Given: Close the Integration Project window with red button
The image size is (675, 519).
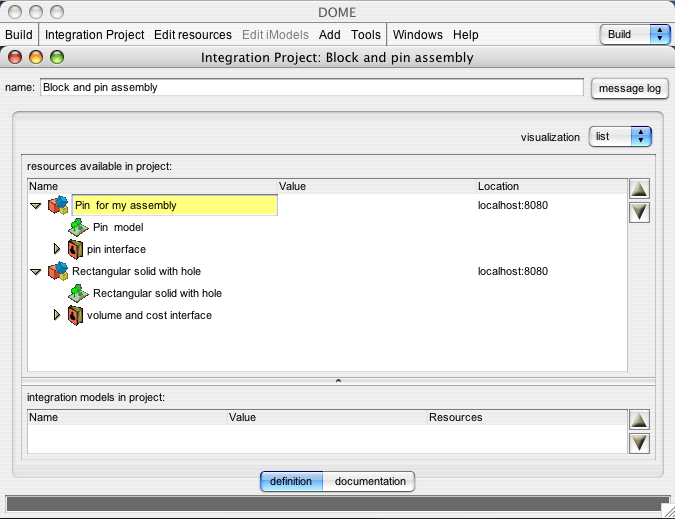Looking at the screenshot, I should click(x=15, y=57).
